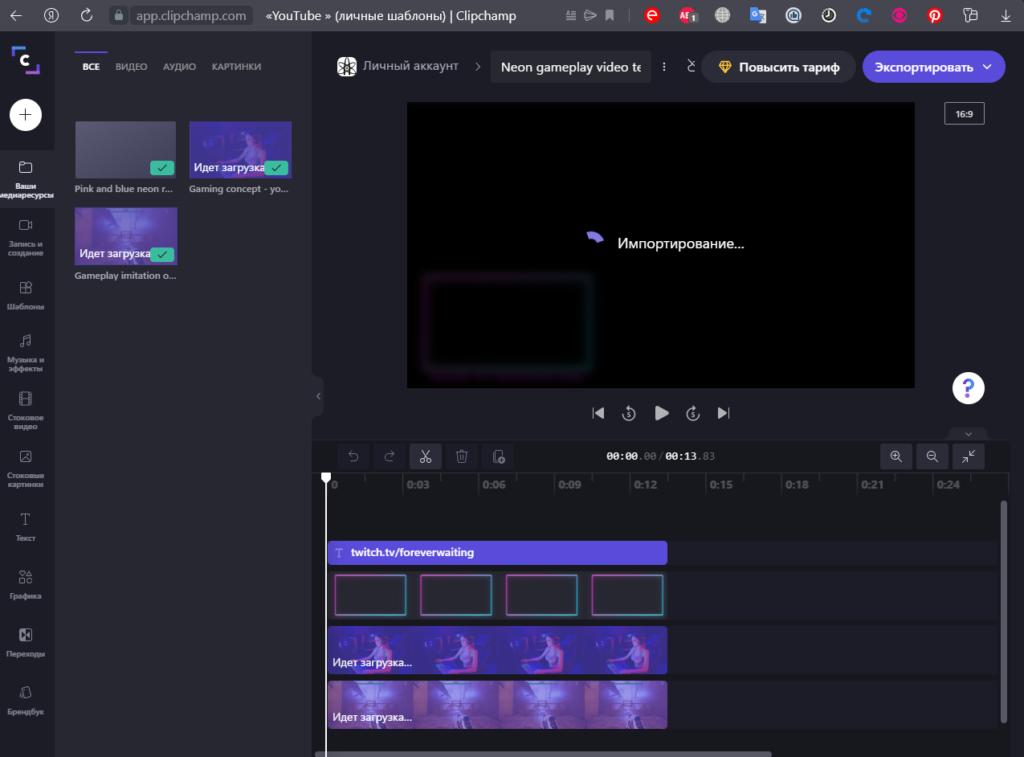This screenshot has width=1024, height=757.
Task: Delete the selected clip with the trash icon
Action: point(461,457)
